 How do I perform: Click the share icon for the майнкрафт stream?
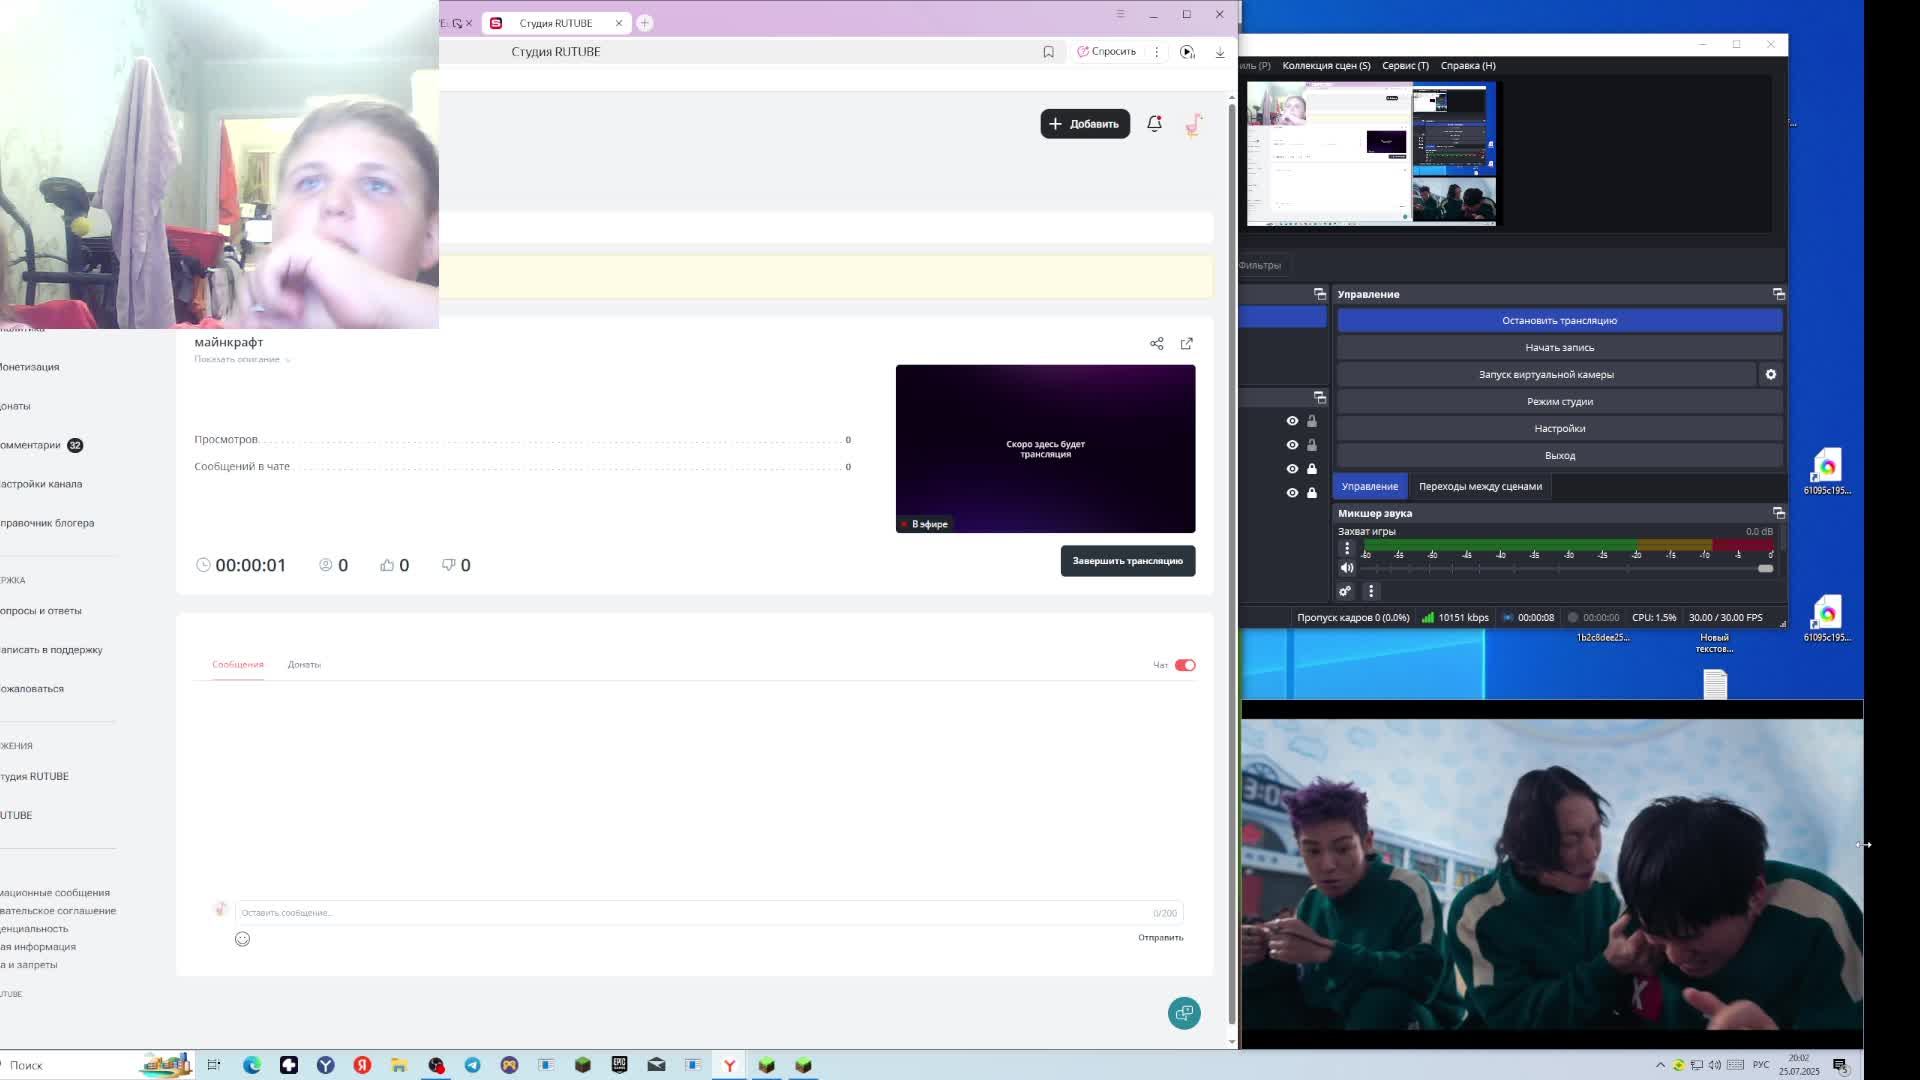[1156, 344]
